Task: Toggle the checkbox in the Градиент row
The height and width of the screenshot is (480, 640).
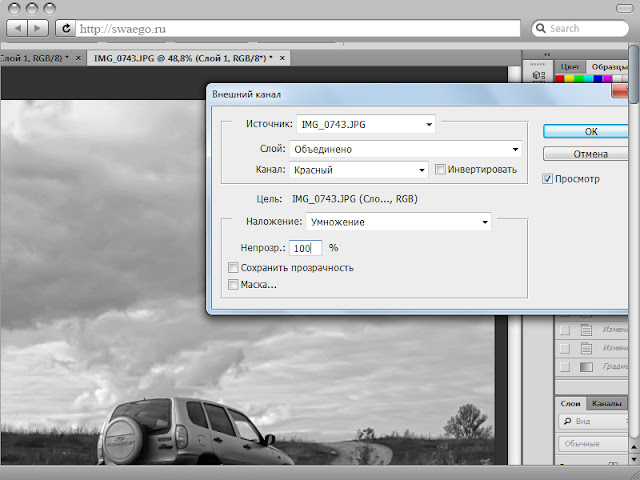Action: [564, 367]
